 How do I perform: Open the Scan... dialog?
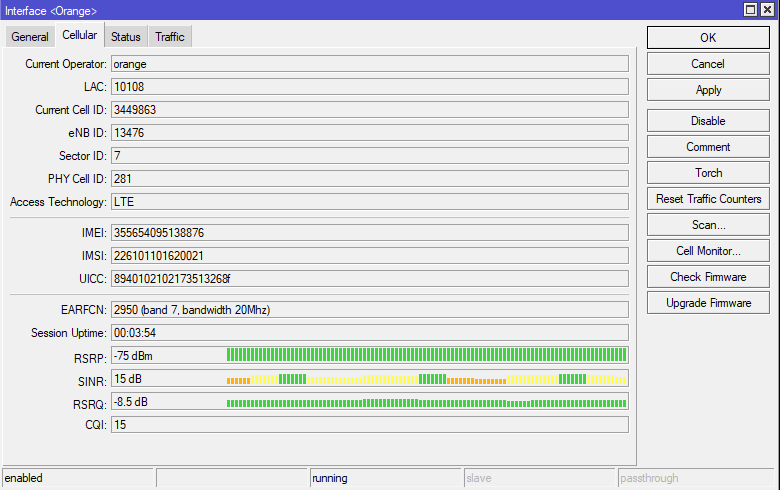pyautogui.click(x=708, y=225)
